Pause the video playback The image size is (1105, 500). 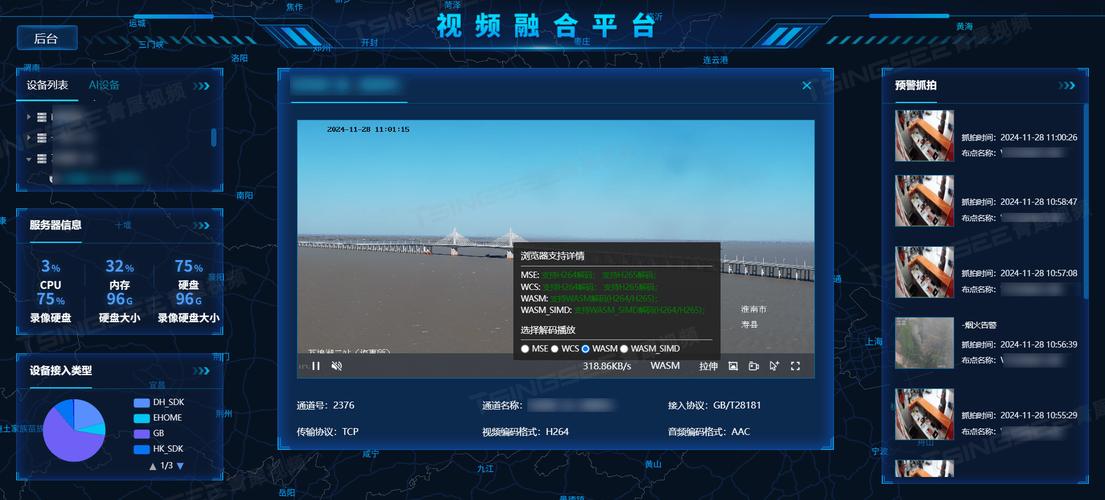click(316, 365)
